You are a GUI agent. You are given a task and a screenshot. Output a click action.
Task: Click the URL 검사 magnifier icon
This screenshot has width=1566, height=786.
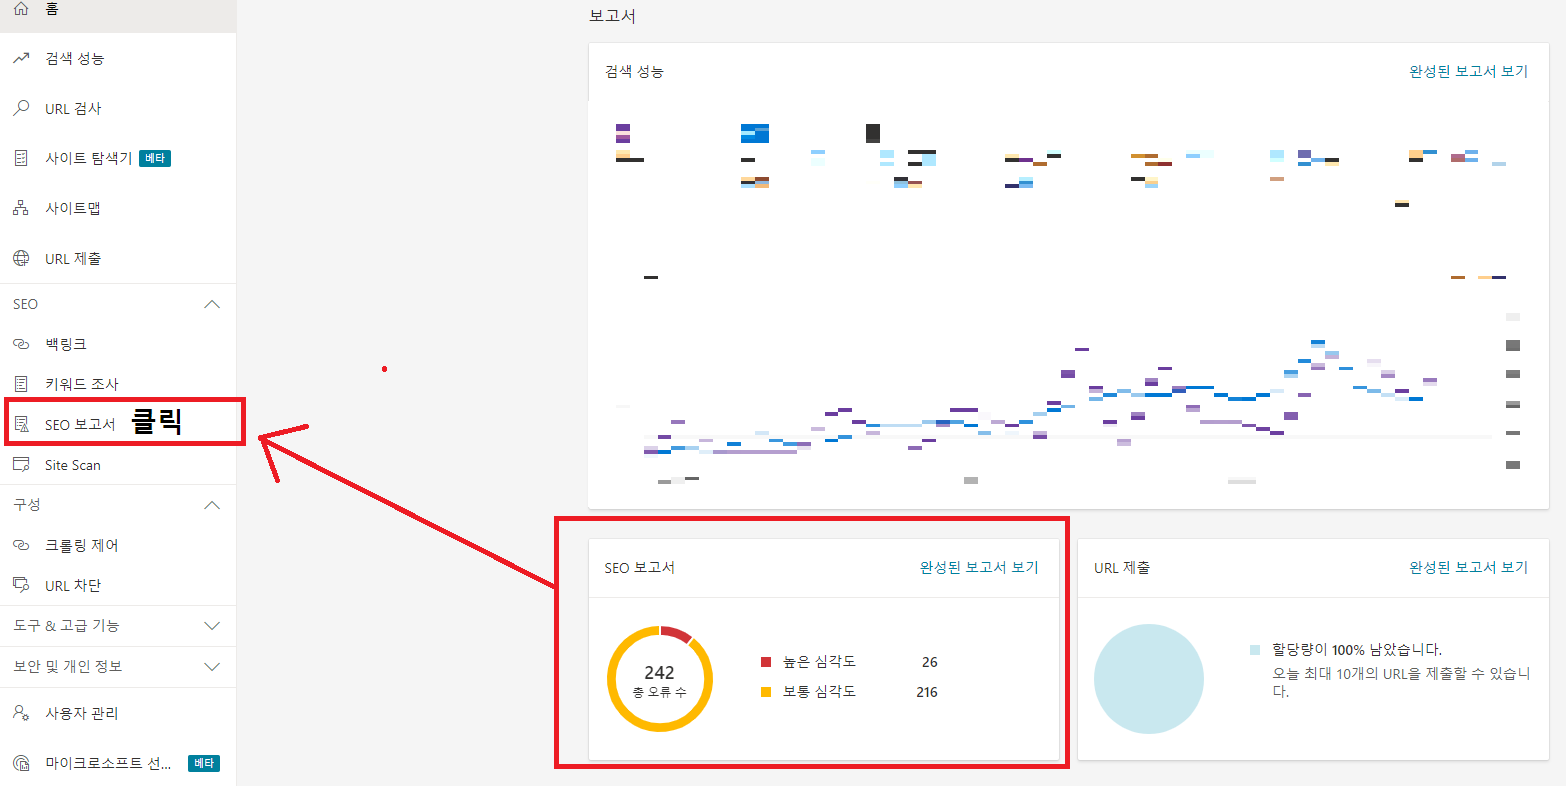pos(21,108)
